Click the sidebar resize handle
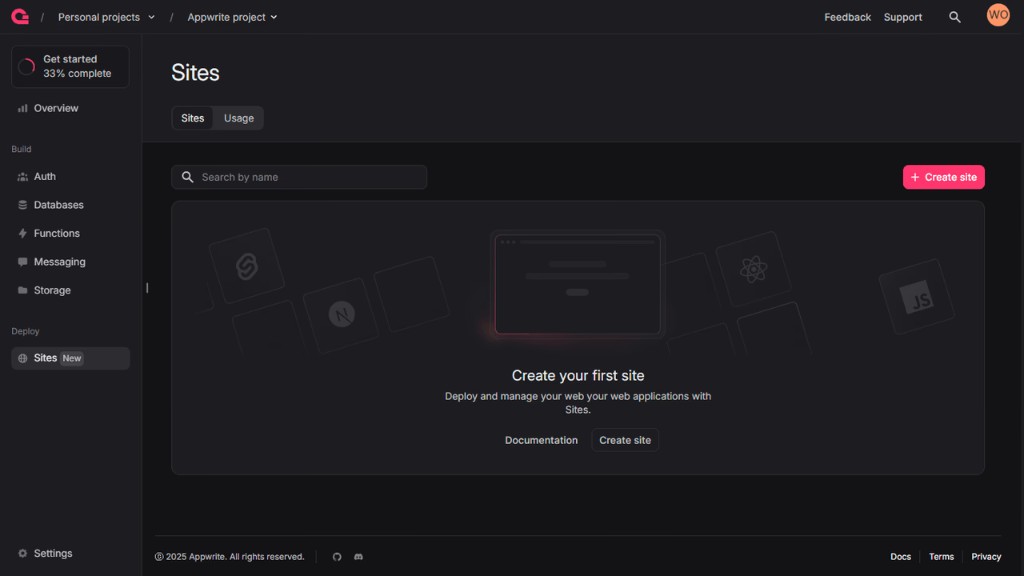Image resolution: width=1024 pixels, height=576 pixels. [147, 288]
